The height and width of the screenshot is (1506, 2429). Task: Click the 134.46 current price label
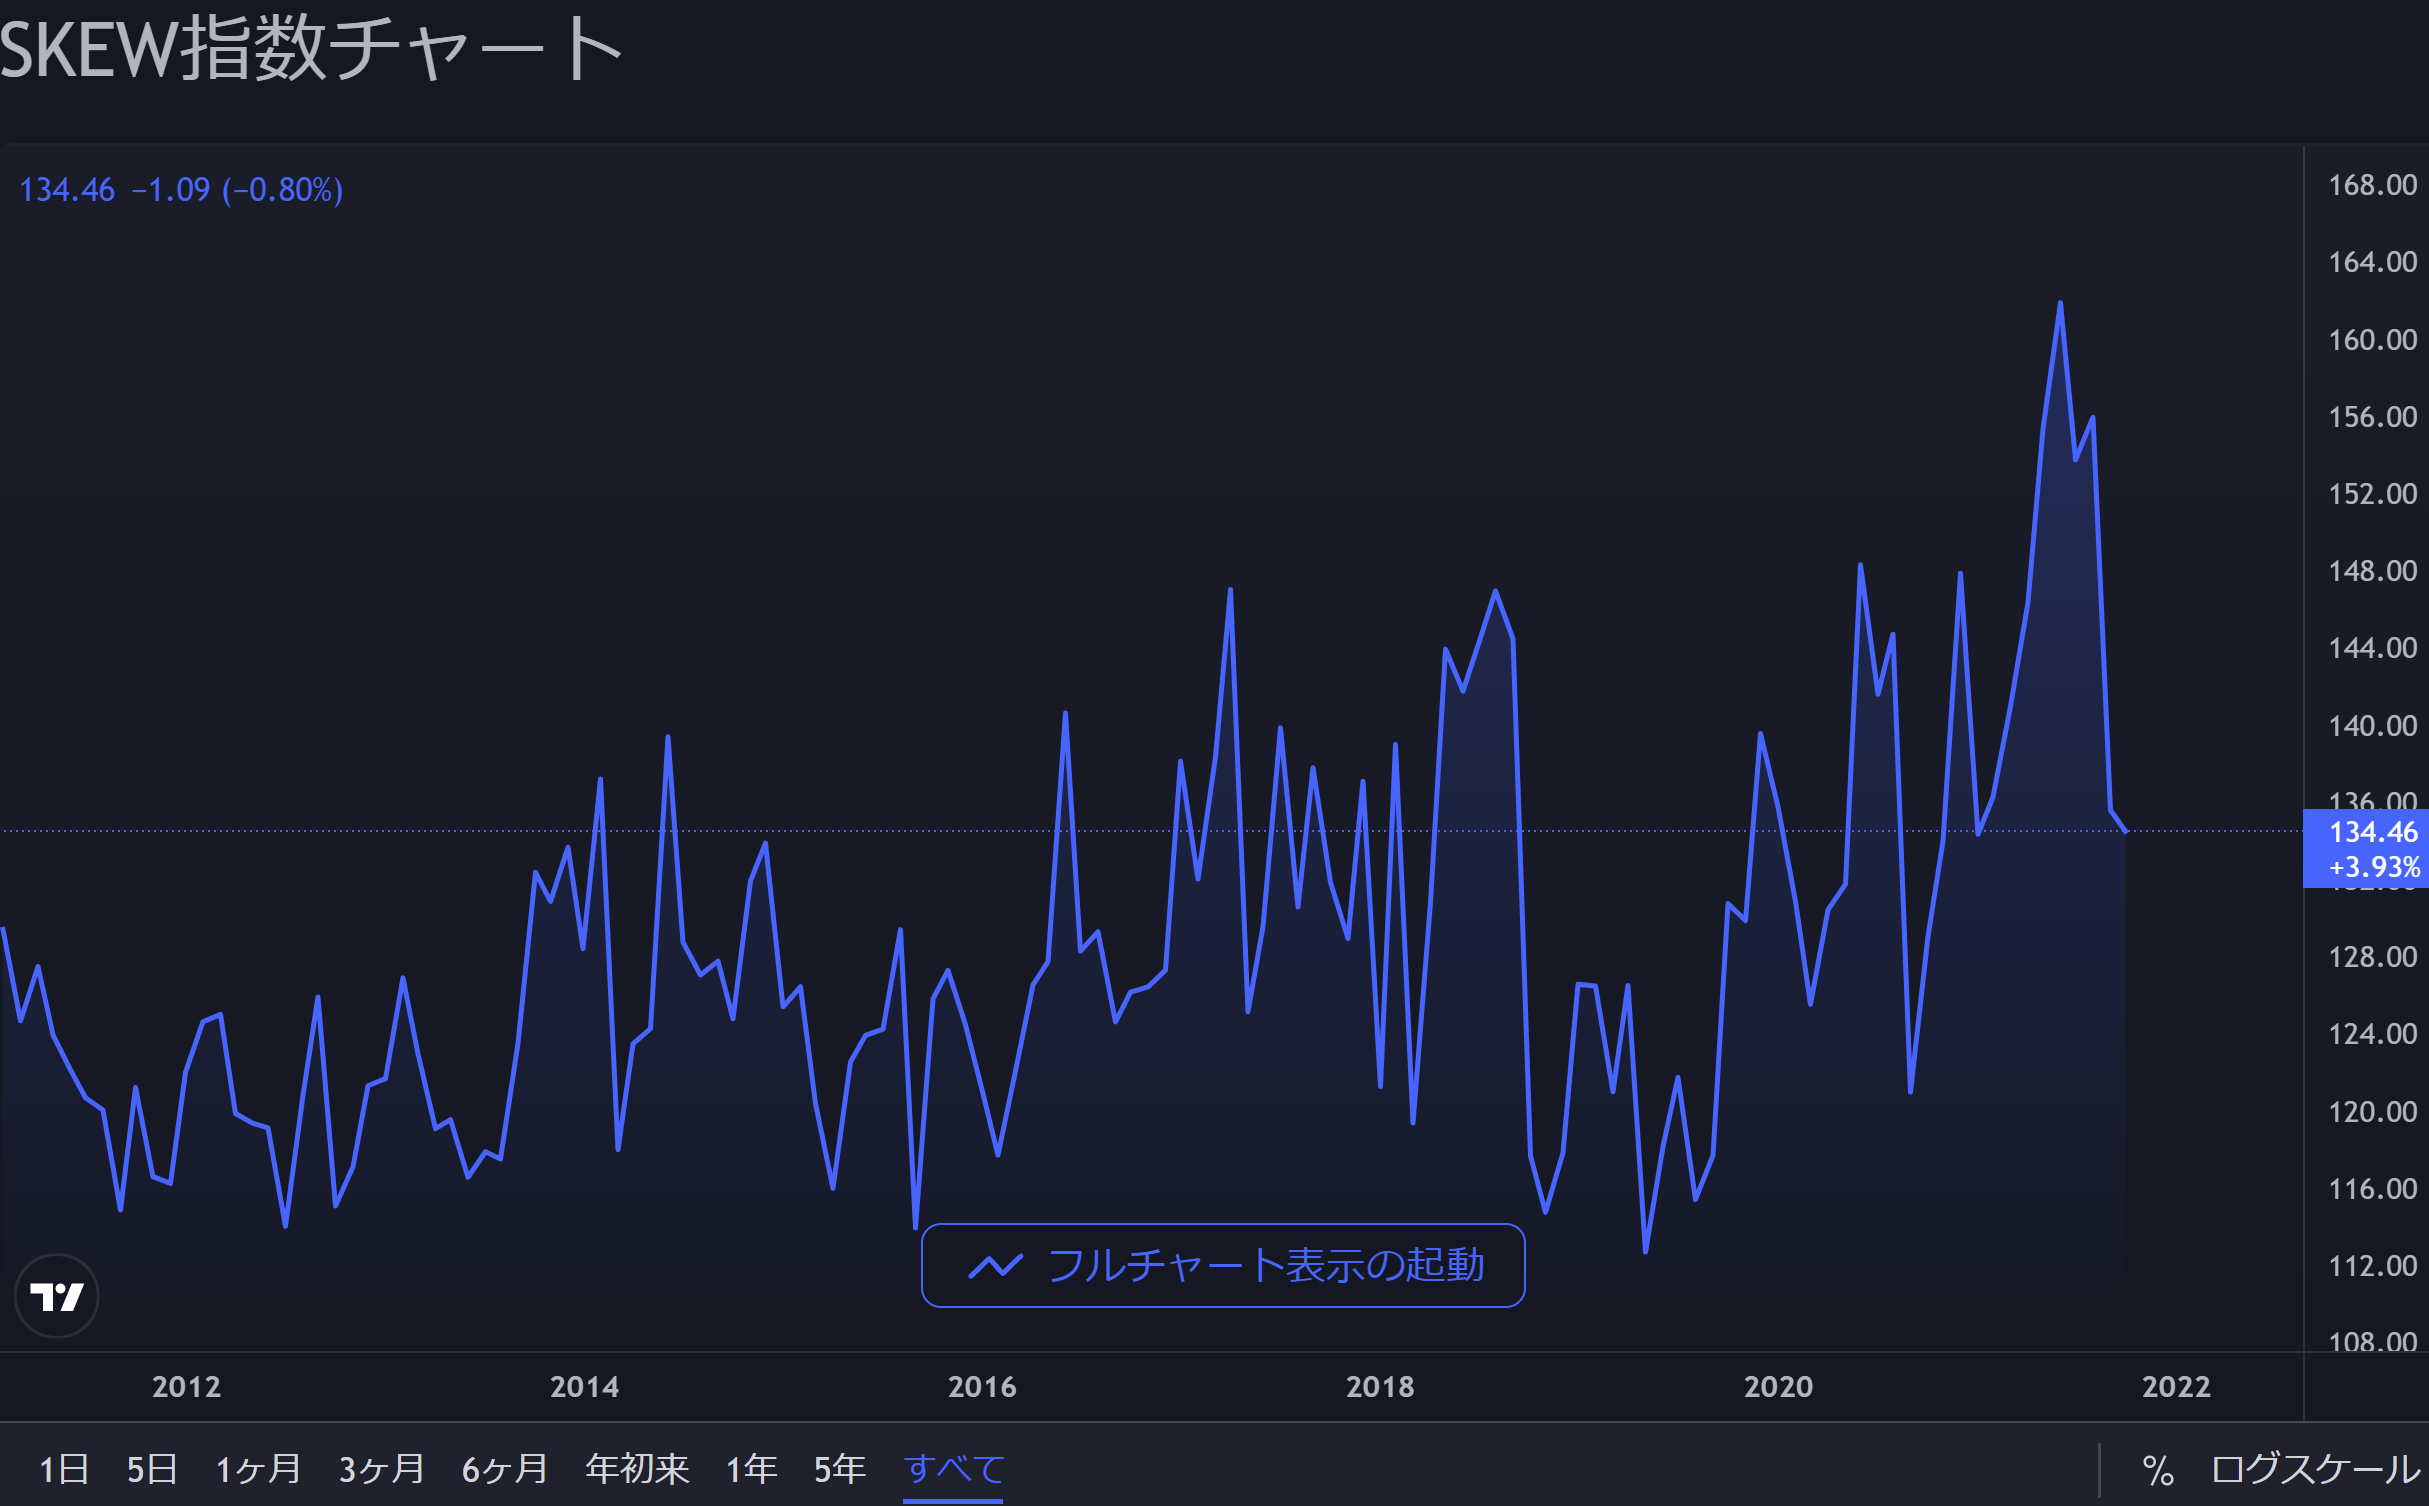(2372, 833)
